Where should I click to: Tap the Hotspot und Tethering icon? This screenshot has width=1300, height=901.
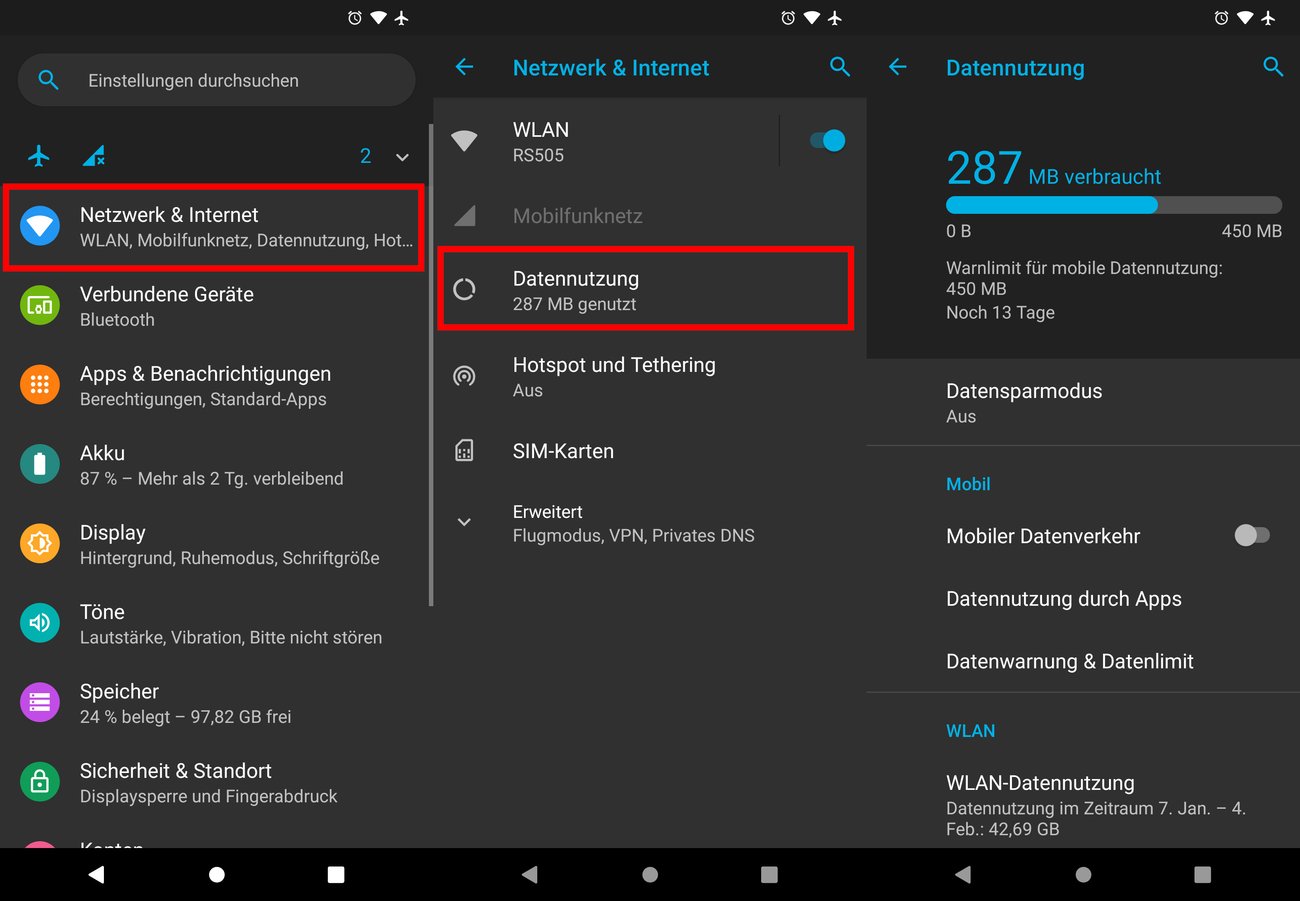coord(464,377)
